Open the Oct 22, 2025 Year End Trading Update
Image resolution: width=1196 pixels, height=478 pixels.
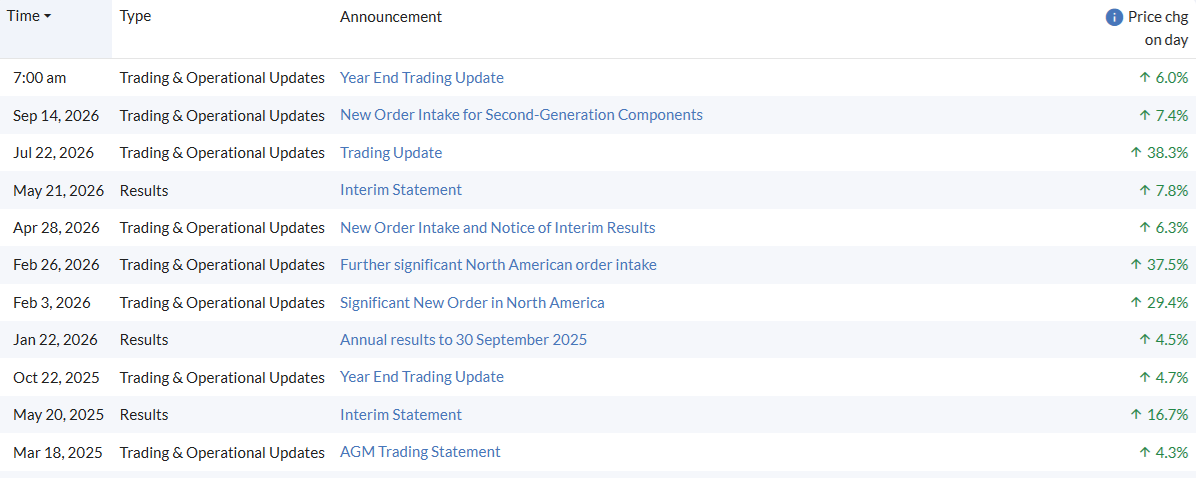[422, 377]
